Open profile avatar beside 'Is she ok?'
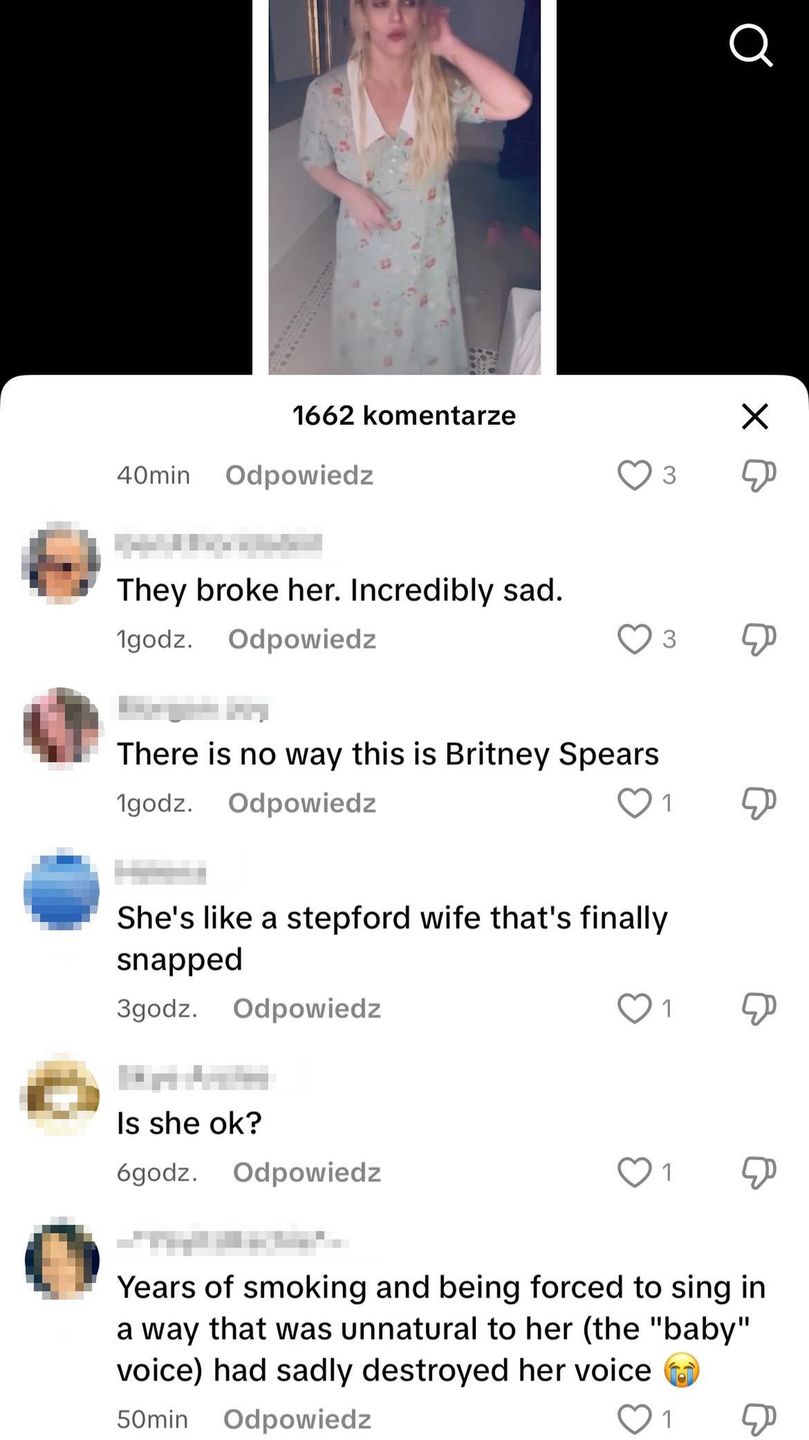The height and width of the screenshot is (1440, 809). click(62, 1093)
